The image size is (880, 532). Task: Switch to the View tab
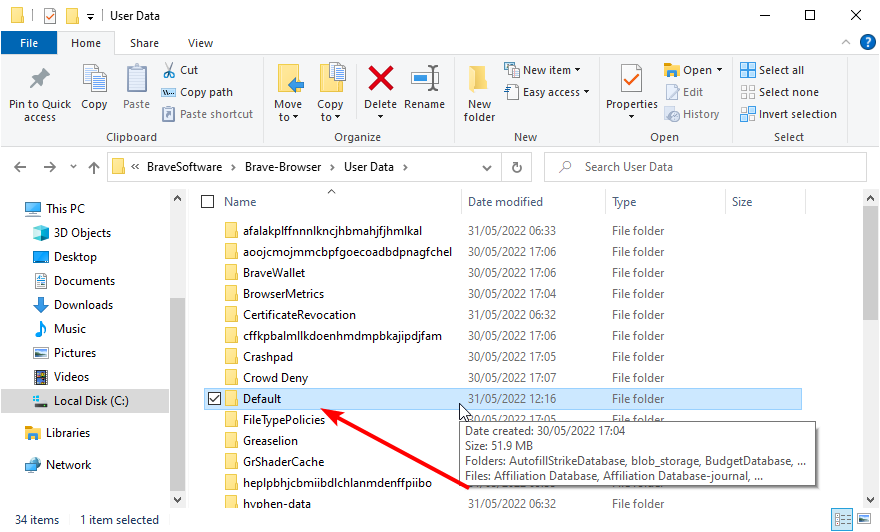click(200, 43)
